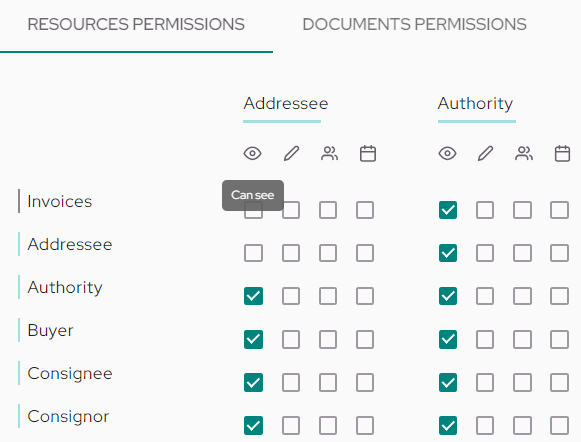The height and width of the screenshot is (442, 581).
Task: Select the Consignor row label
Action: point(68,416)
